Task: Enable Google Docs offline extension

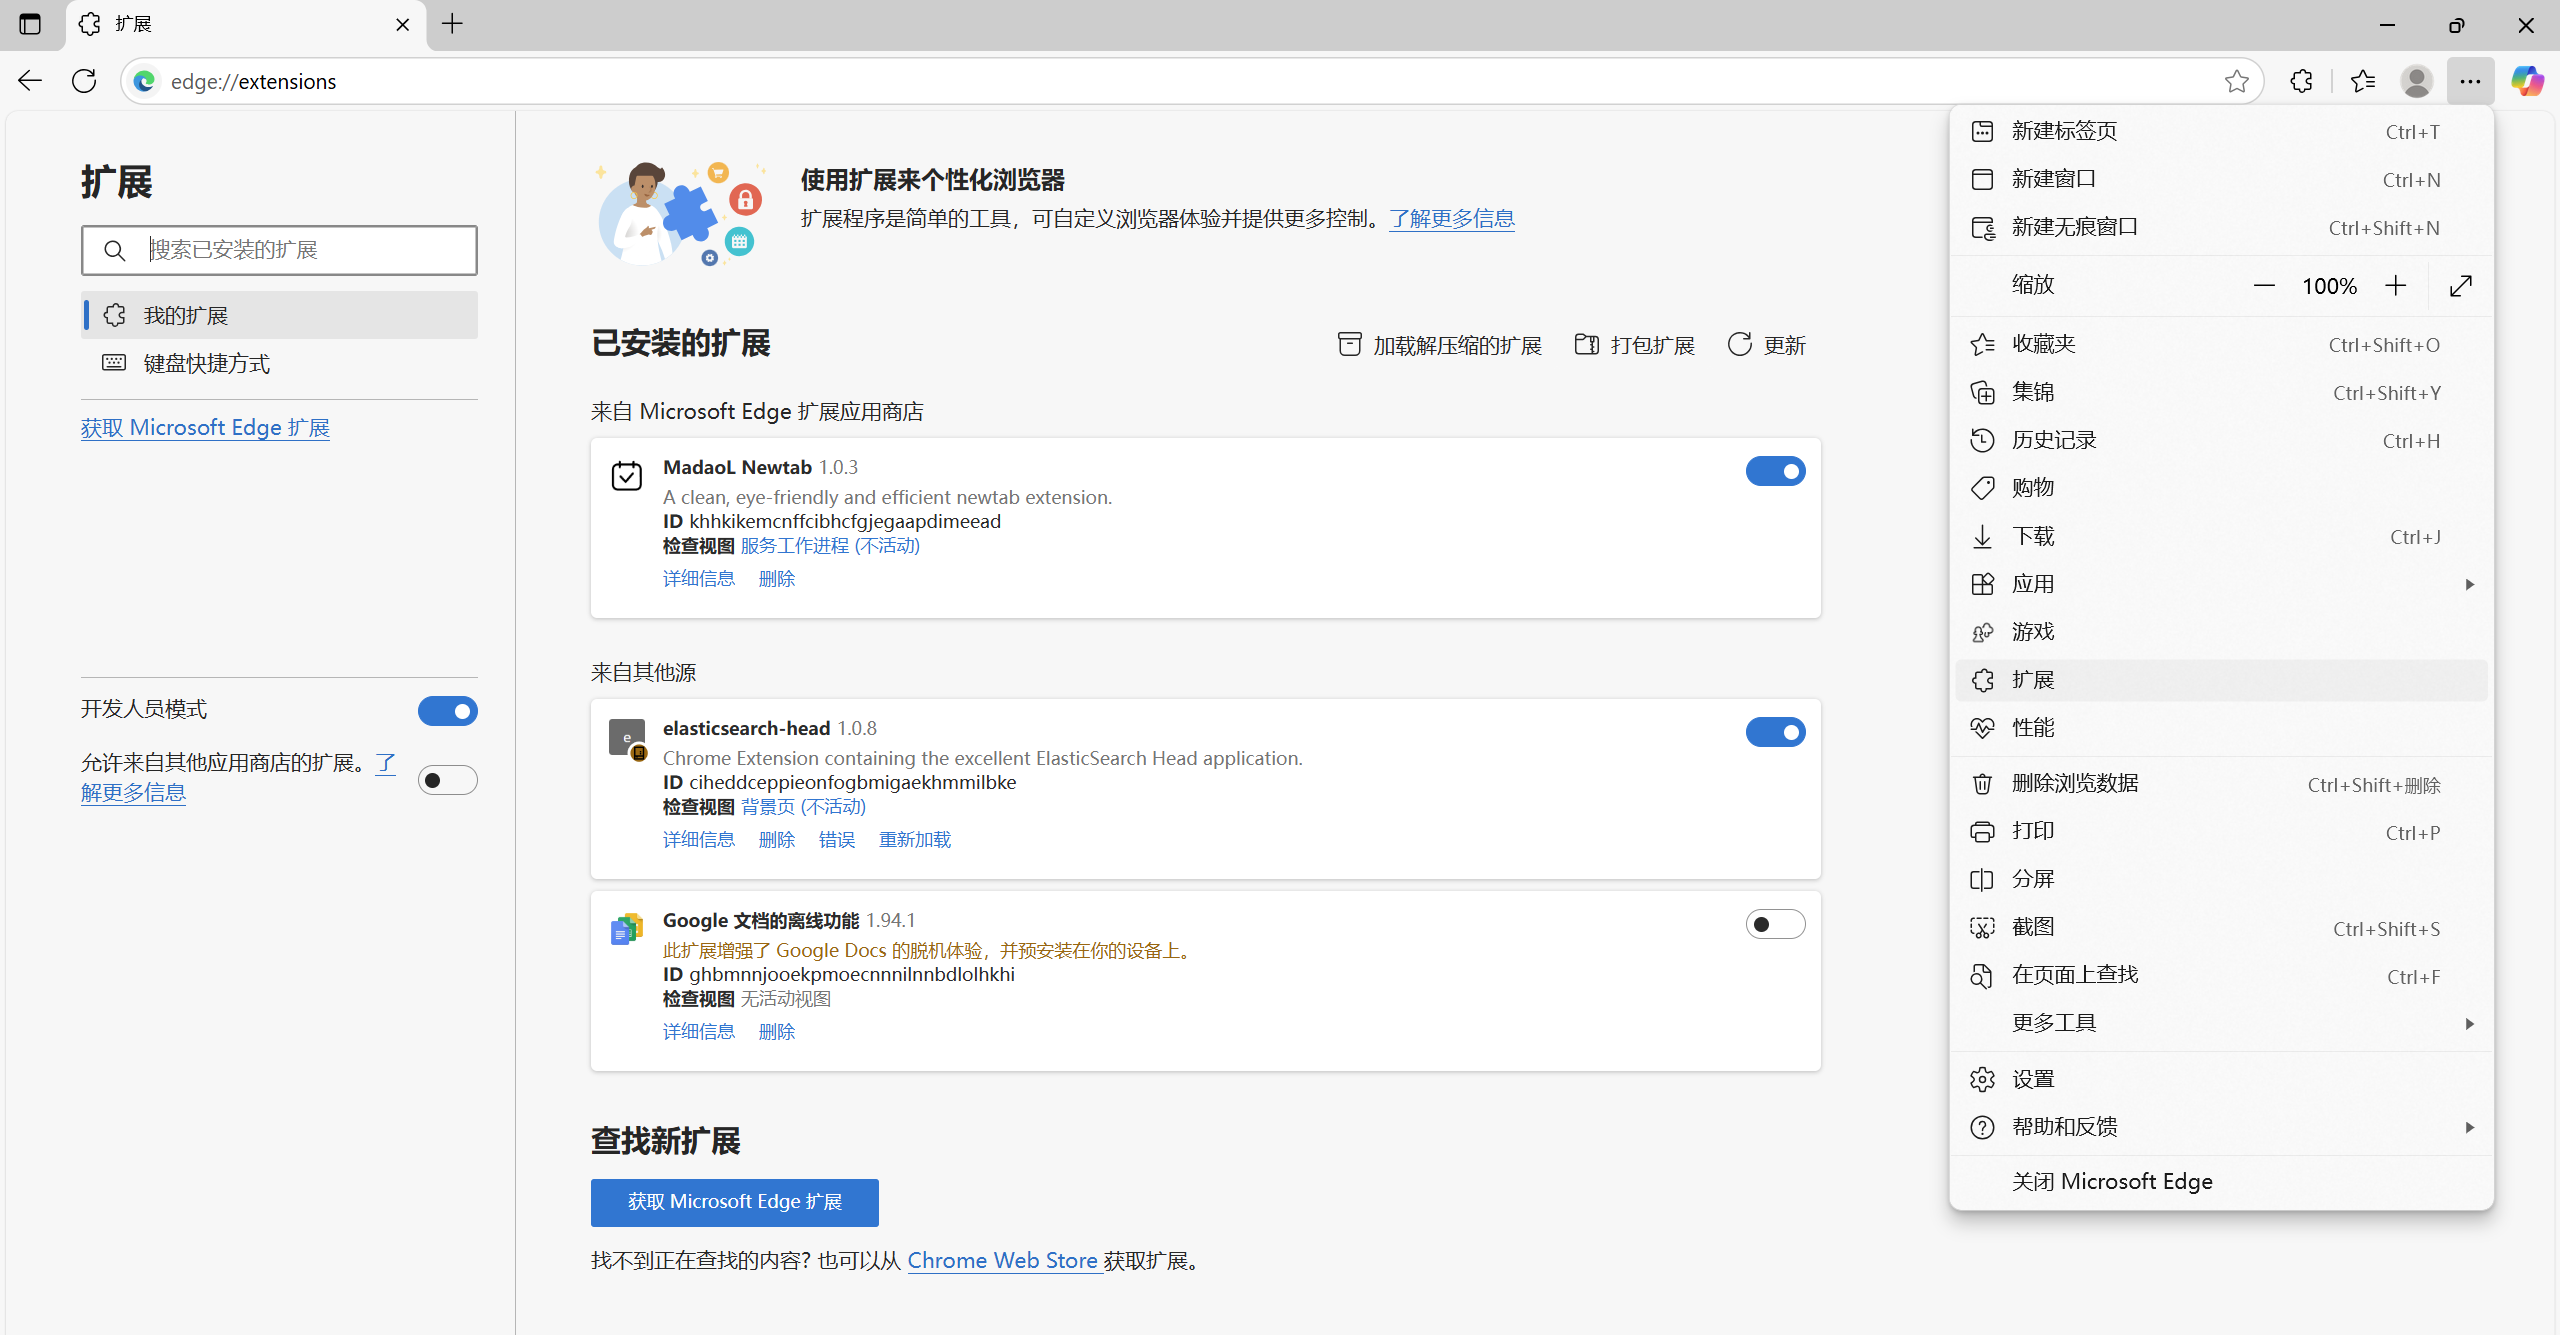Action: (1775, 924)
